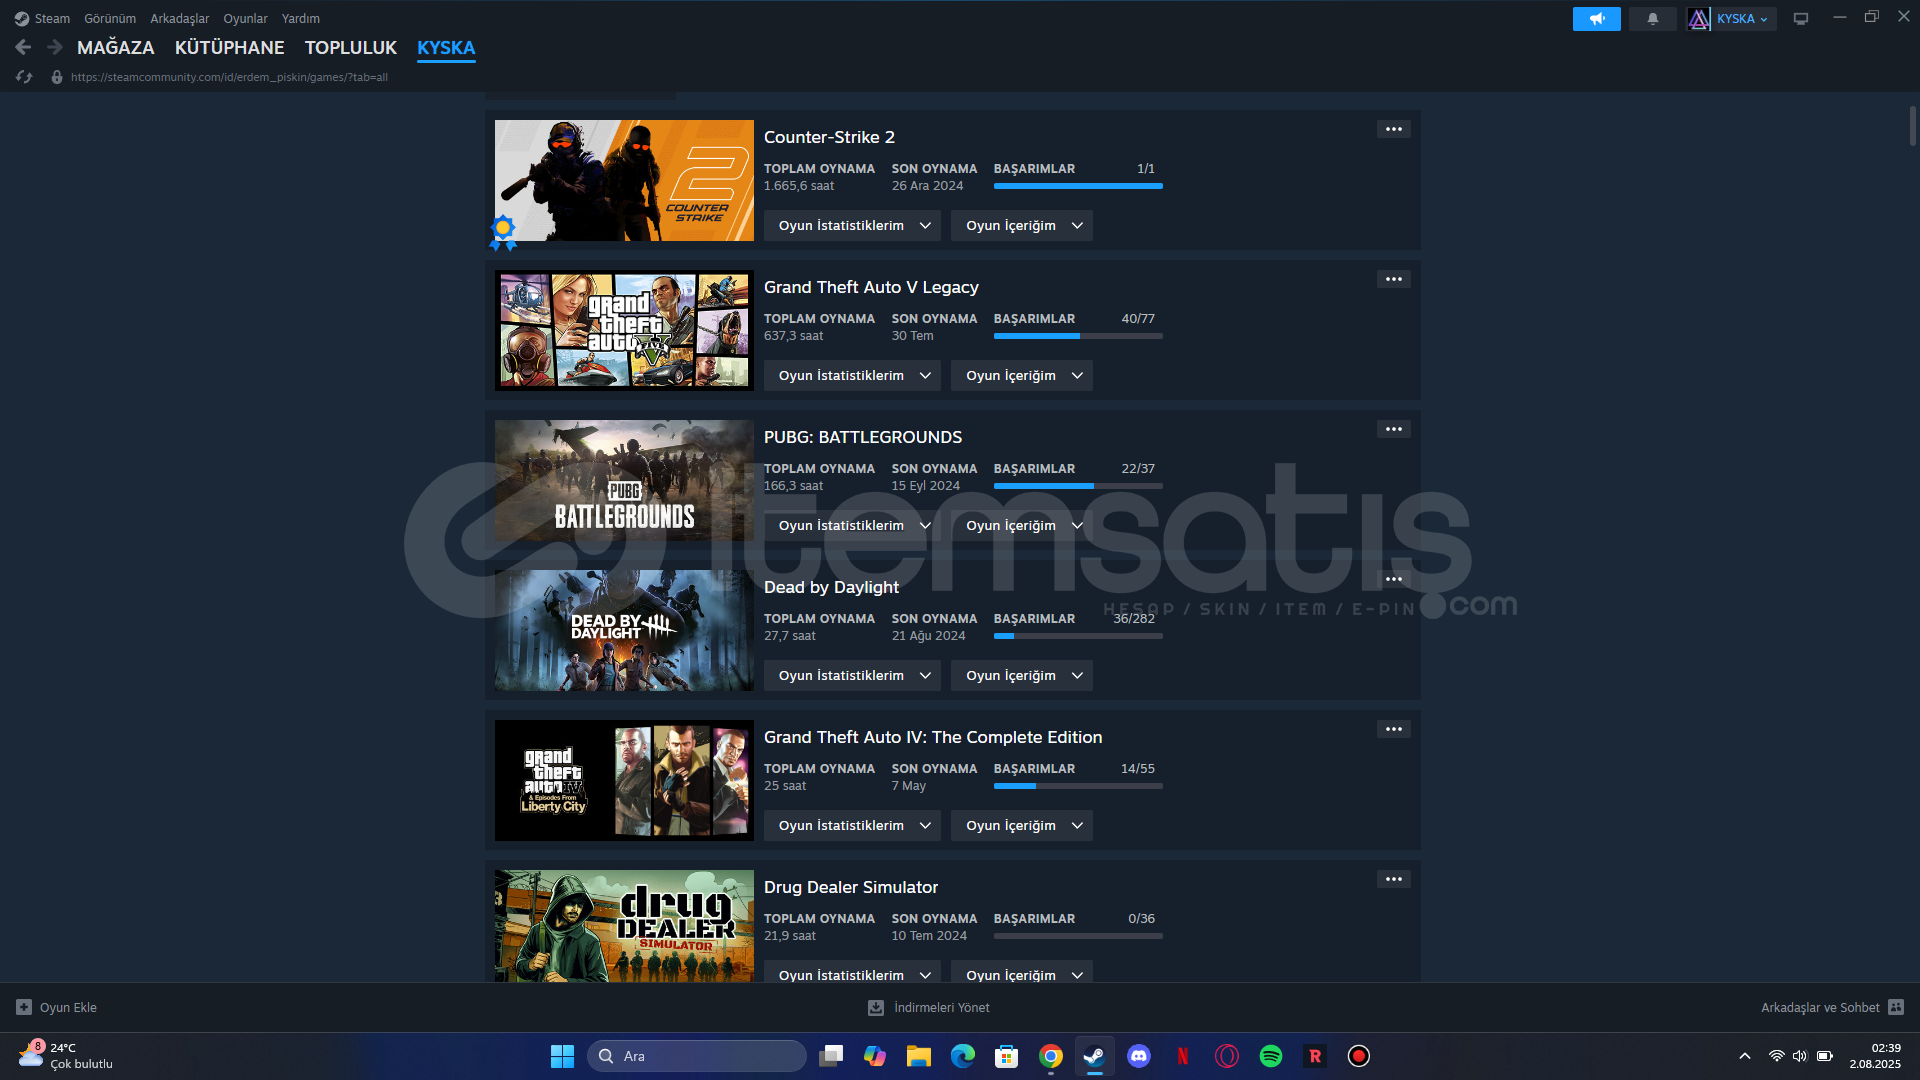The image size is (1920, 1080).
Task: Expand Oyun İçeriğim for Dead by Daylight
Action: coord(1022,675)
